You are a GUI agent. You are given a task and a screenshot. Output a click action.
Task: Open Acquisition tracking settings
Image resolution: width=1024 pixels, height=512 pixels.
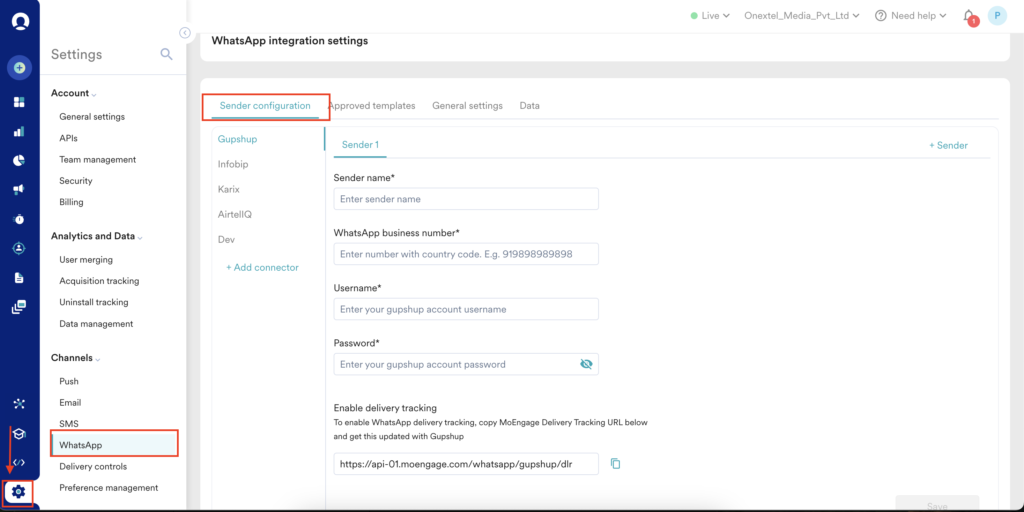pyautogui.click(x=99, y=281)
